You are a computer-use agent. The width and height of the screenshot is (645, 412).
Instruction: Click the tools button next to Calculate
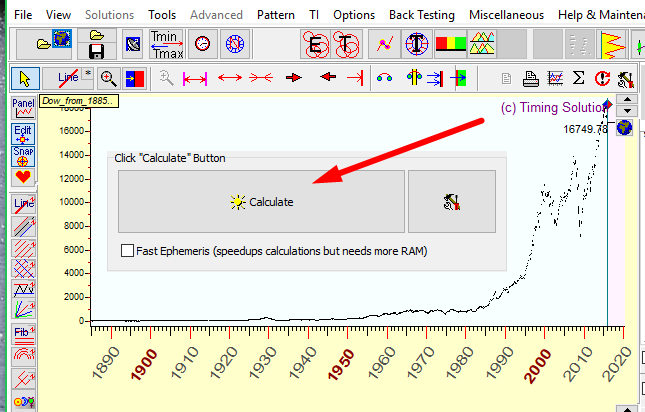[x=451, y=201]
